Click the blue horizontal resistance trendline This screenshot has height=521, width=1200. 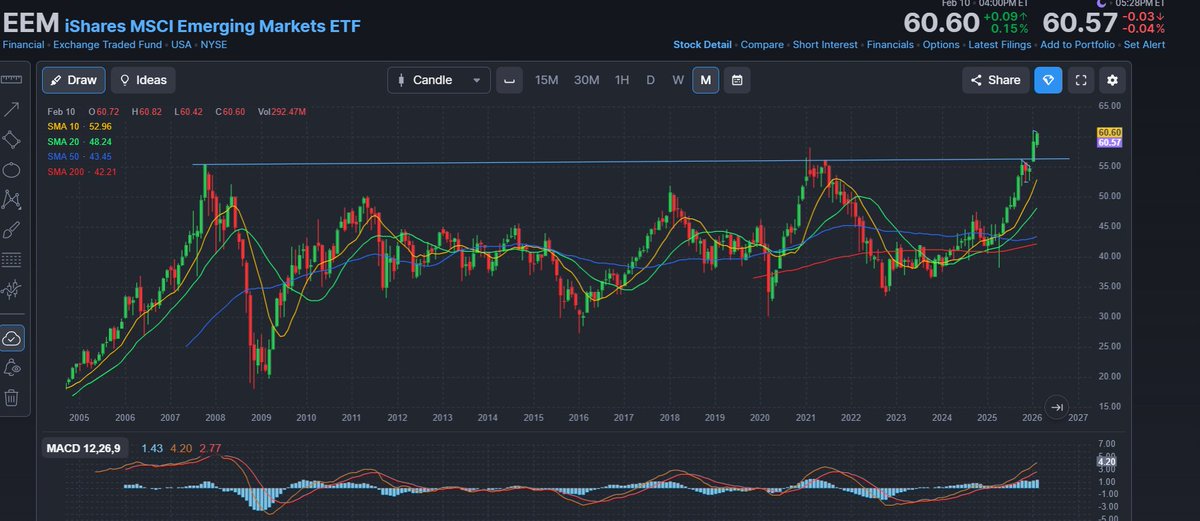pyautogui.click(x=630, y=161)
